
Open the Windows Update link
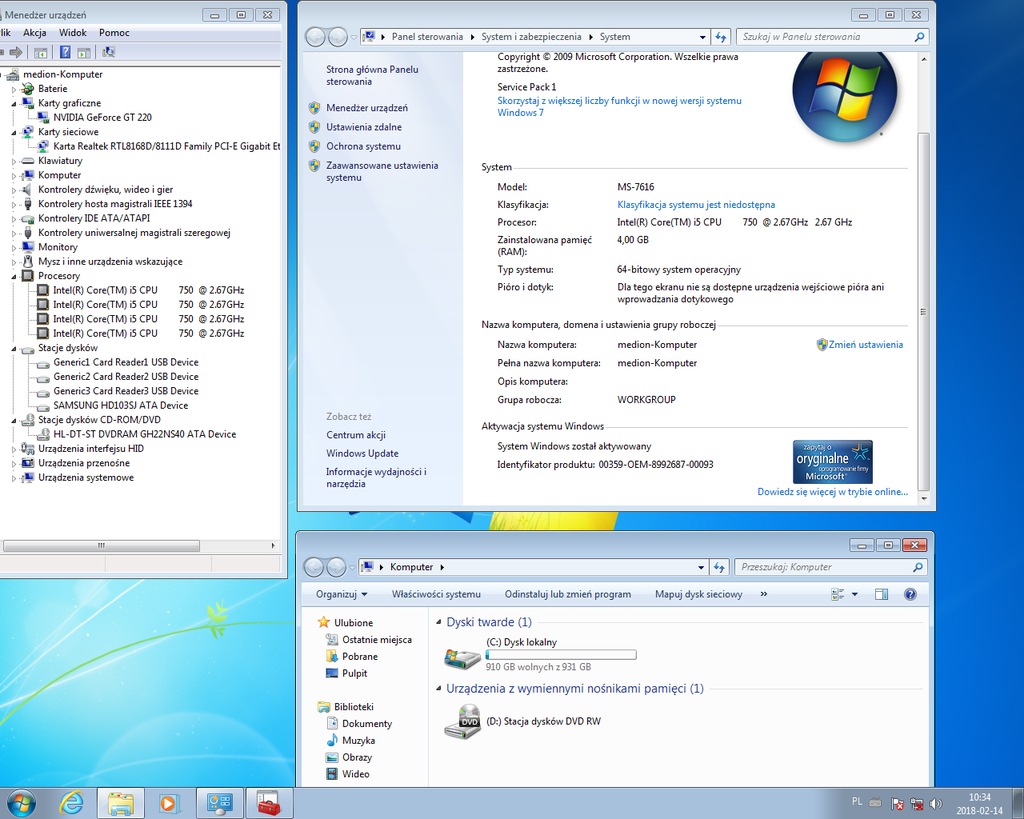[x=362, y=453]
